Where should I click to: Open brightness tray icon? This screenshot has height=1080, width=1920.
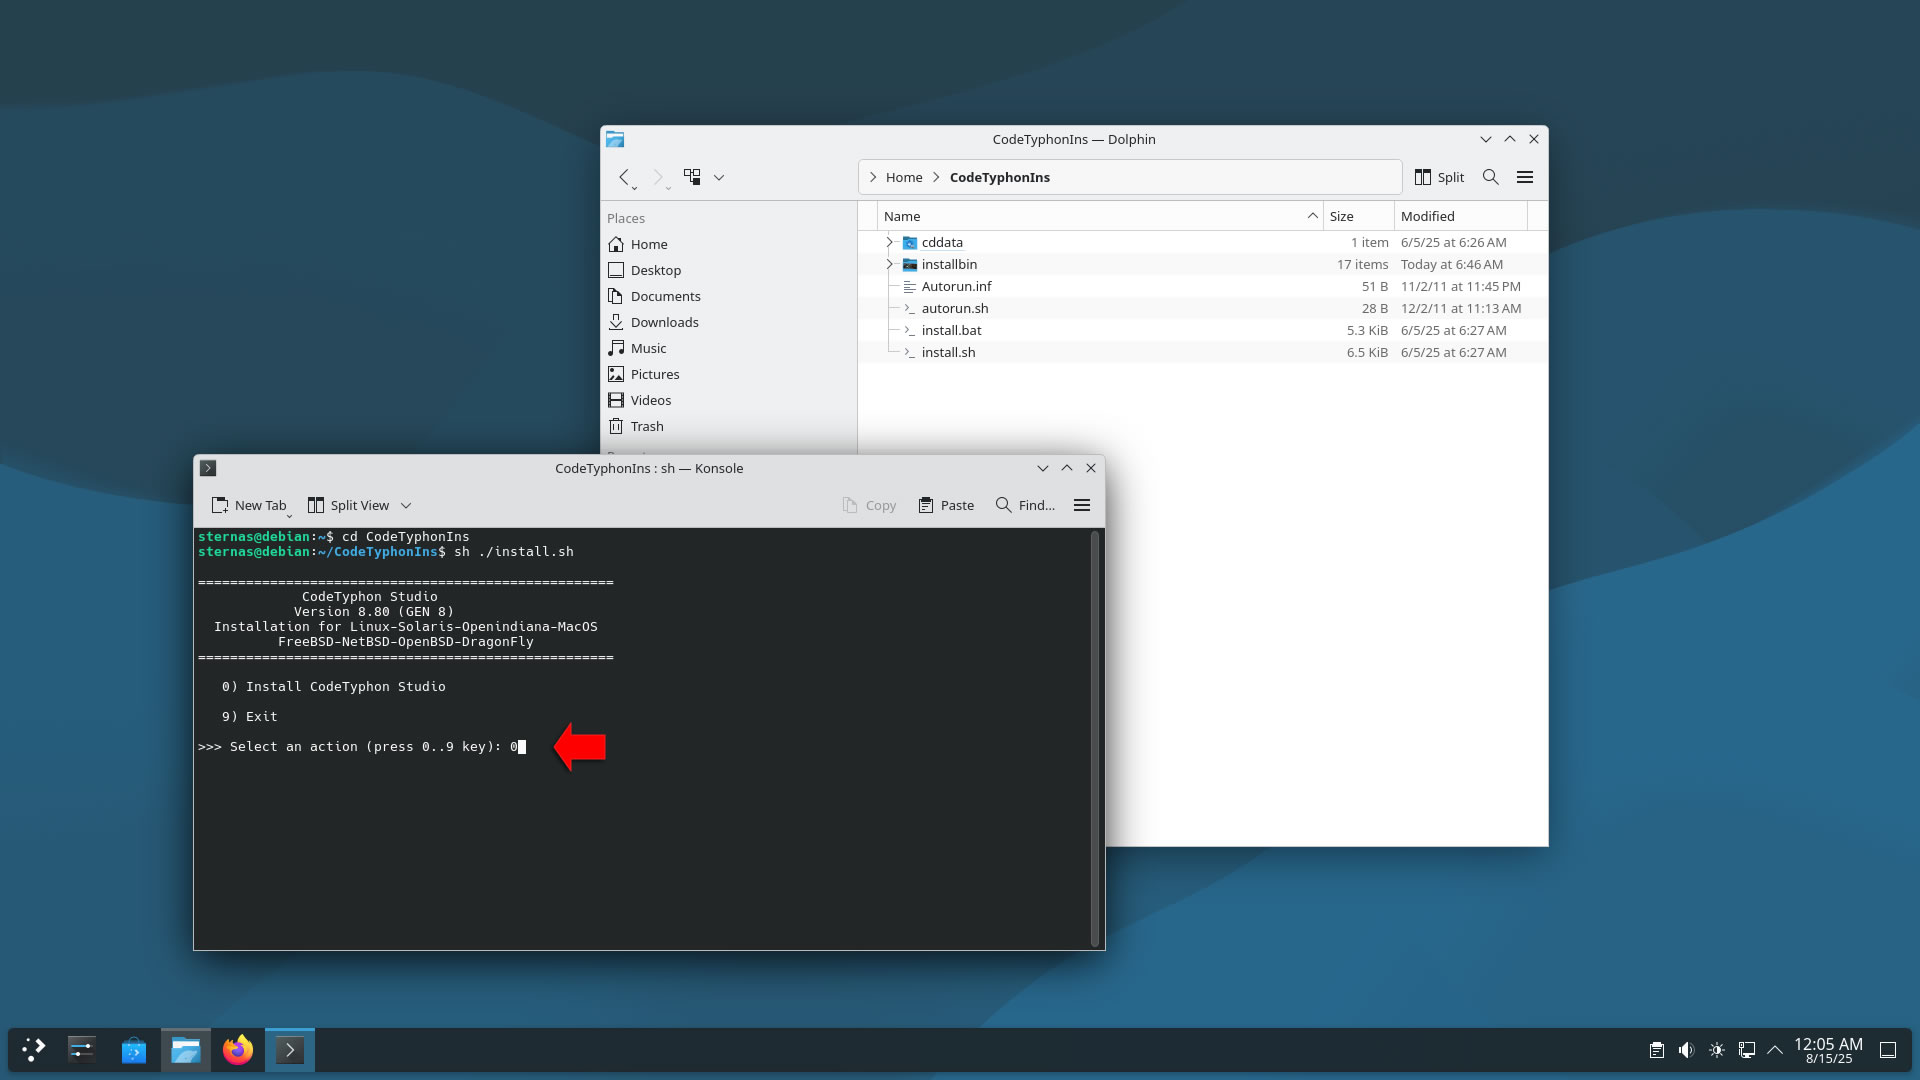tap(1717, 1050)
